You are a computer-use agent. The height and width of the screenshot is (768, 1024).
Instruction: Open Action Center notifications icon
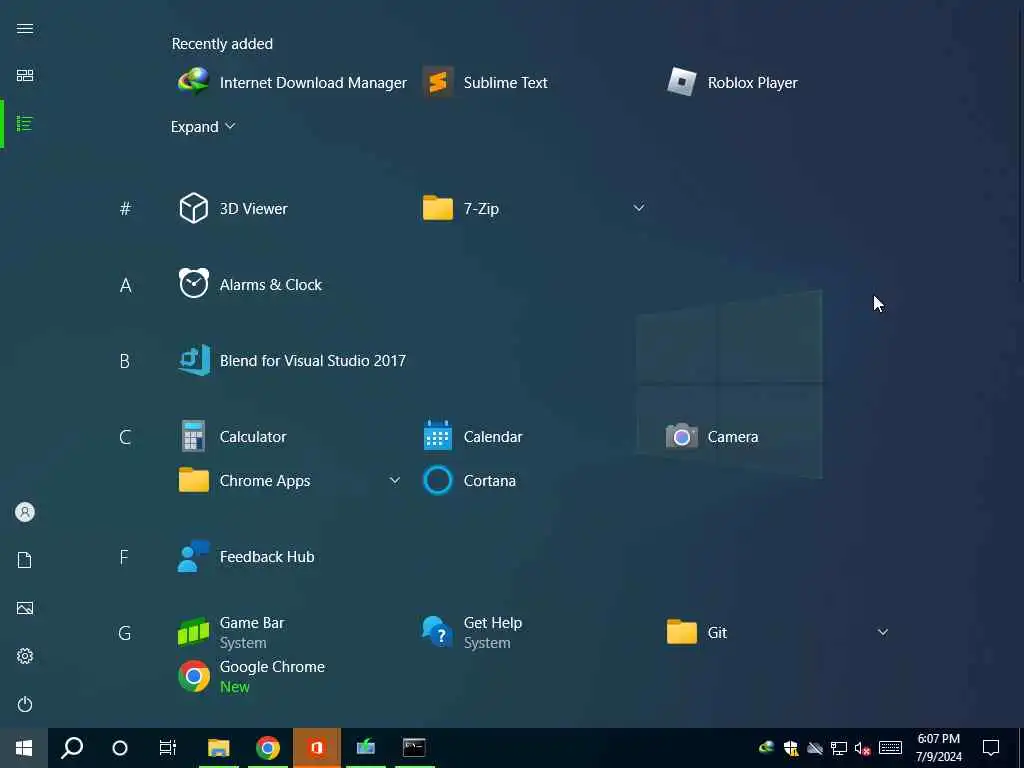click(991, 748)
